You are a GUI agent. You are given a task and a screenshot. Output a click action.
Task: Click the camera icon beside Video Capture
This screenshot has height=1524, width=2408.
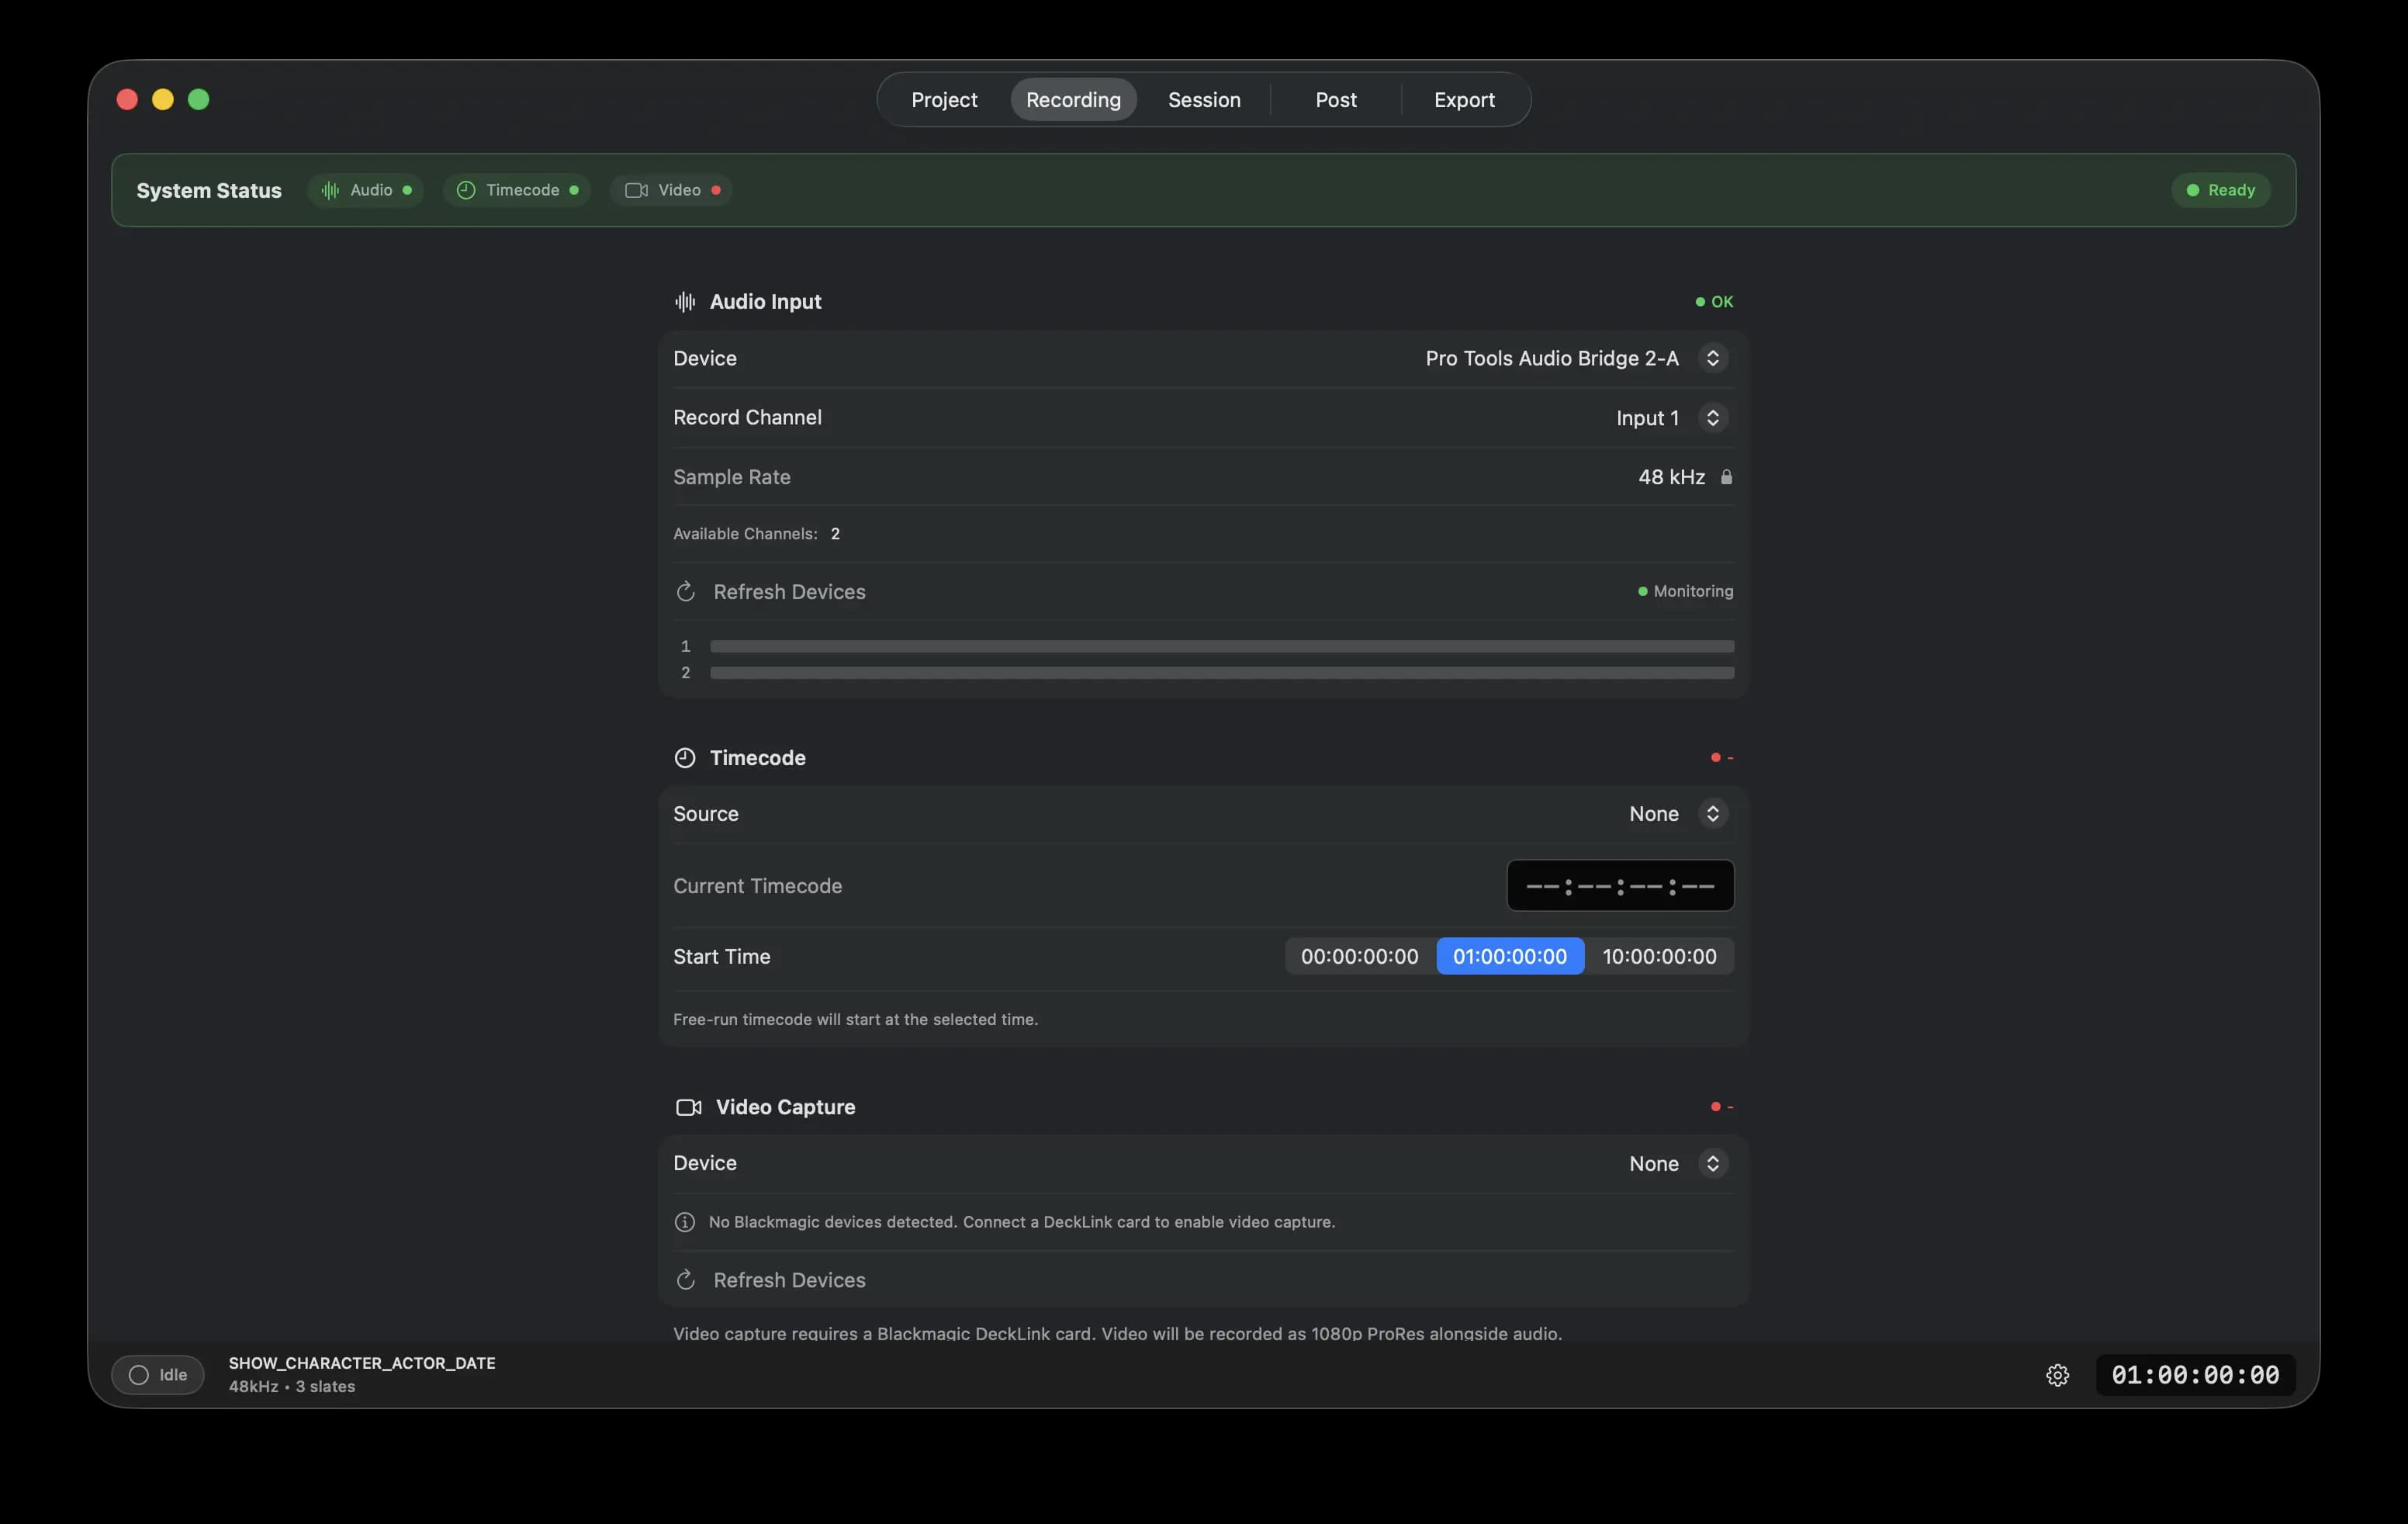pos(688,1107)
